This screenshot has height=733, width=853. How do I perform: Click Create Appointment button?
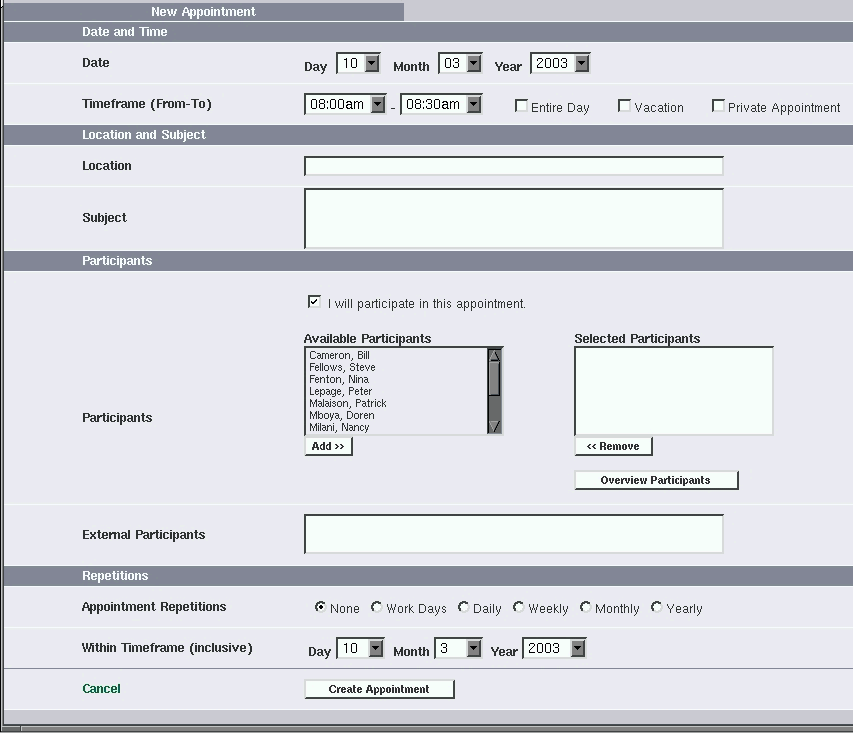pyautogui.click(x=379, y=689)
